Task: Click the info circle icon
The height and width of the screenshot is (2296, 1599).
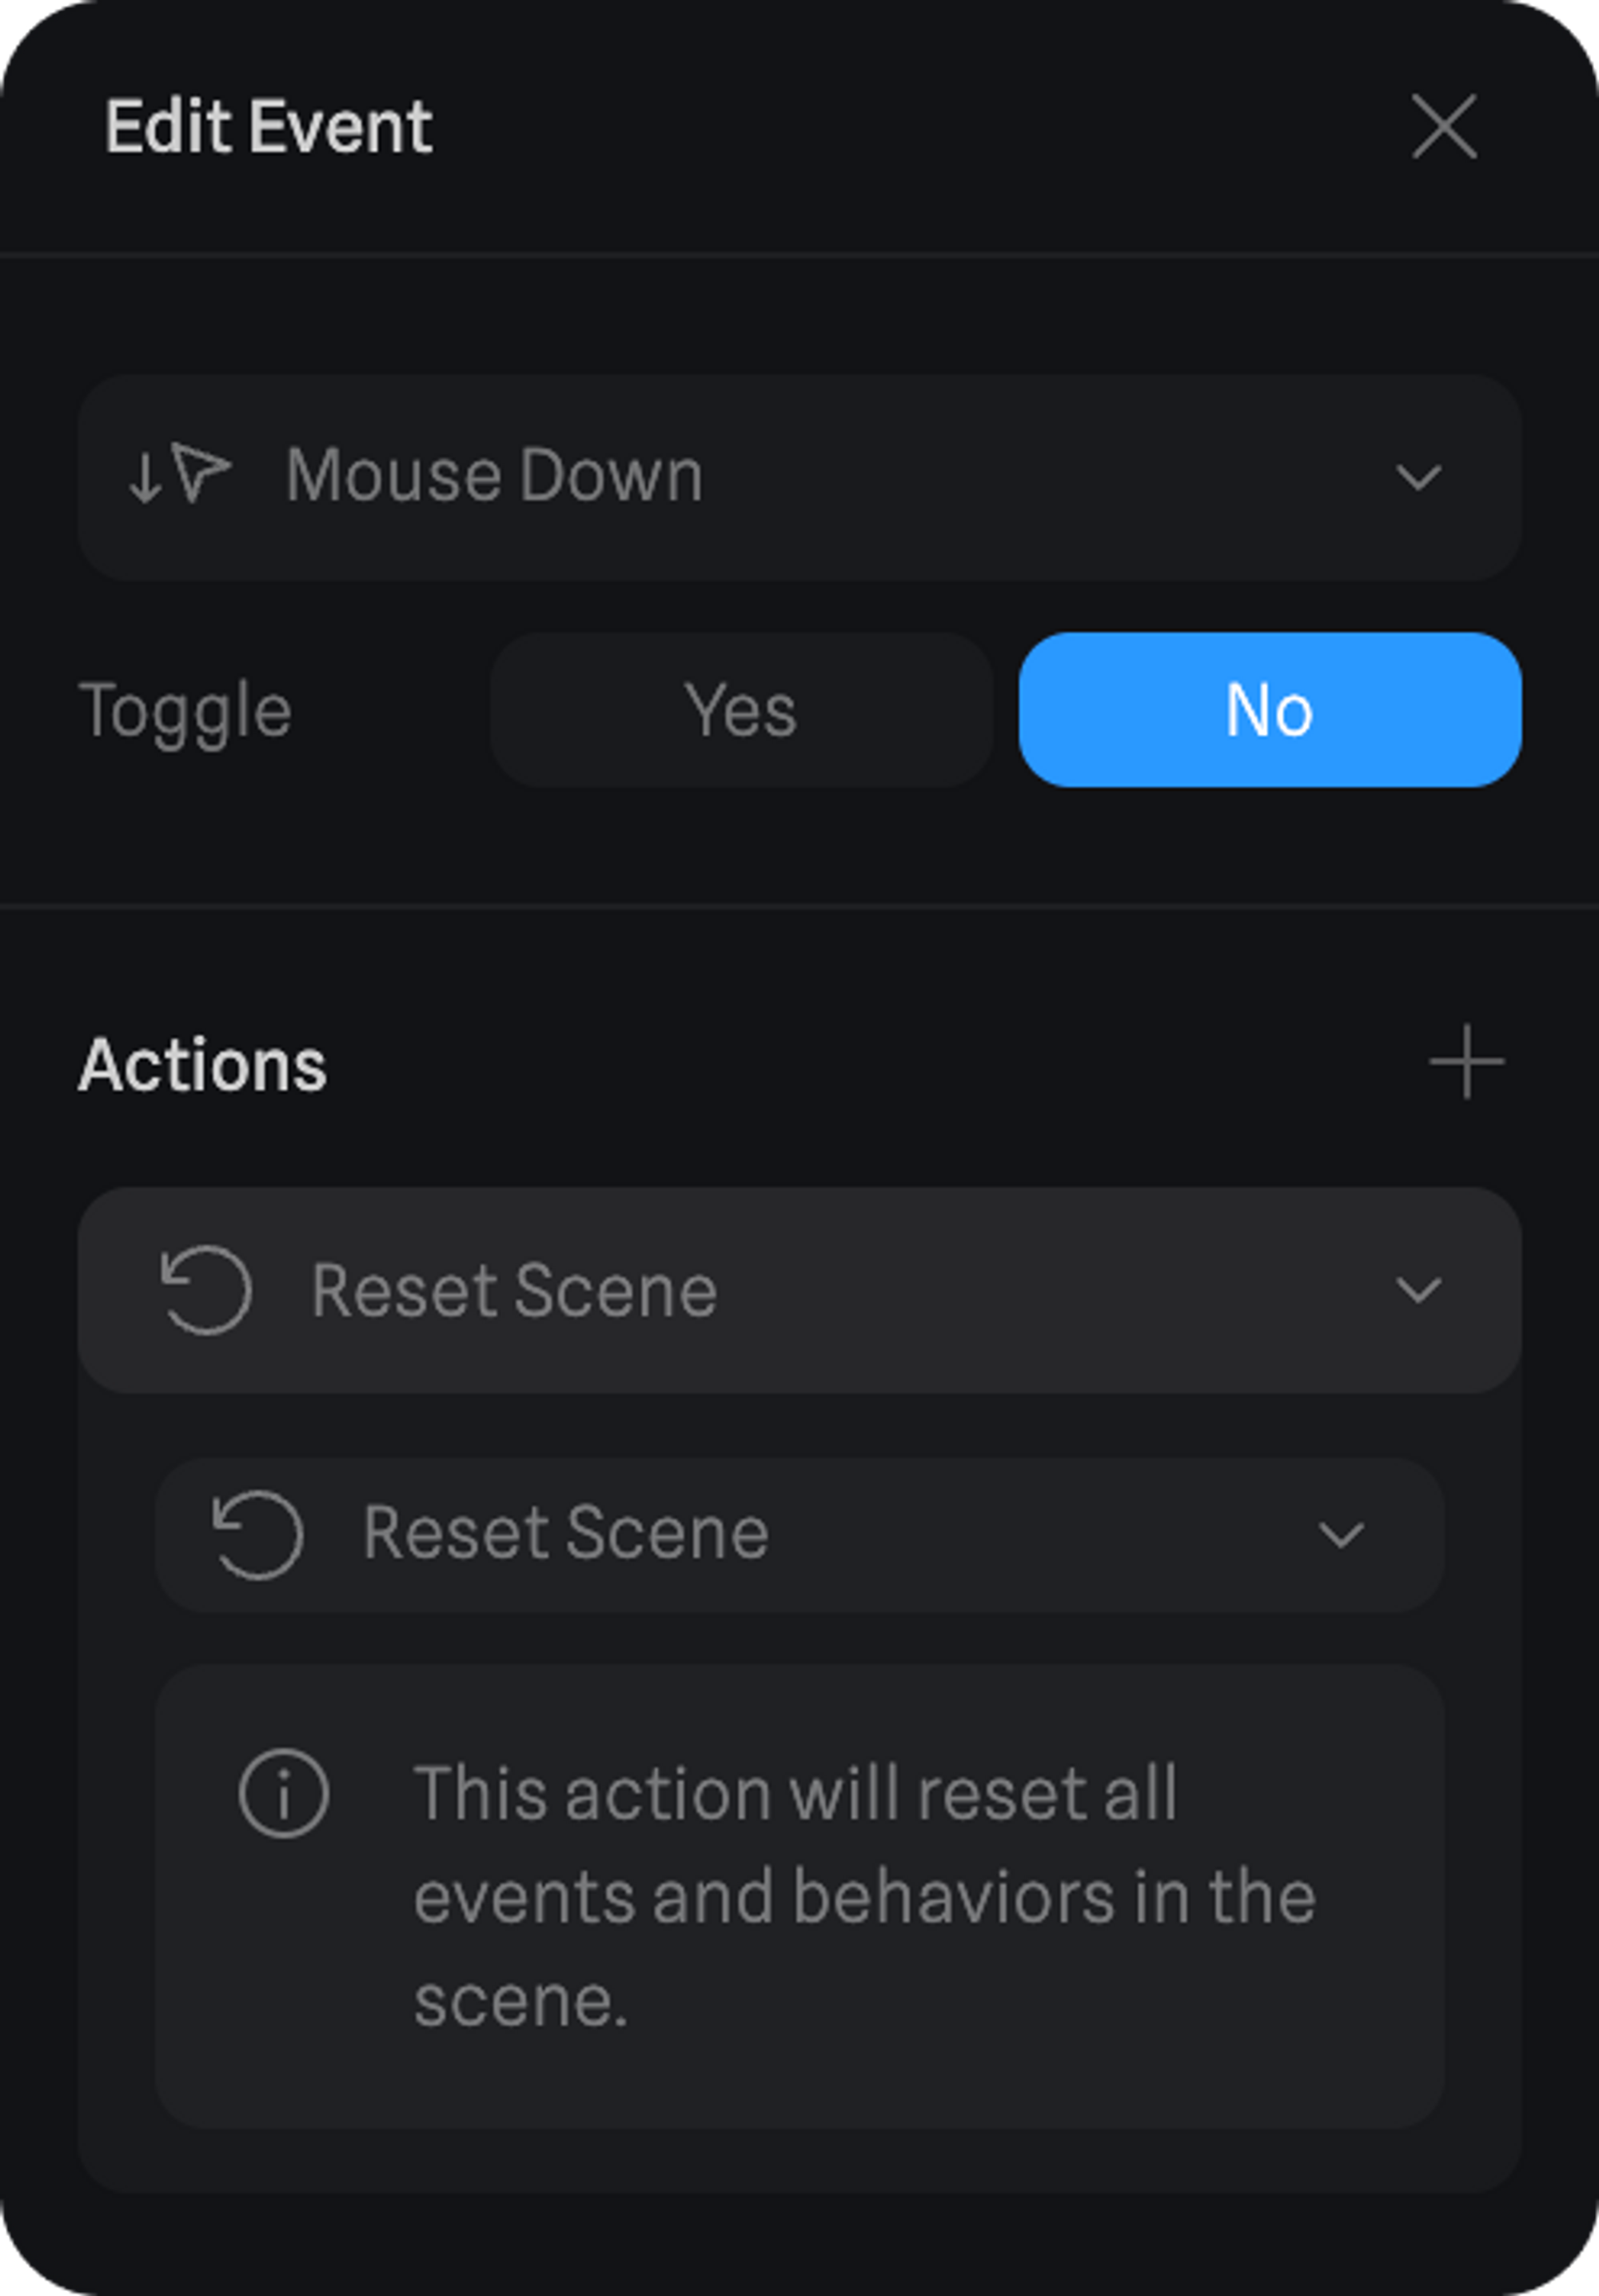Action: pos(283,1794)
